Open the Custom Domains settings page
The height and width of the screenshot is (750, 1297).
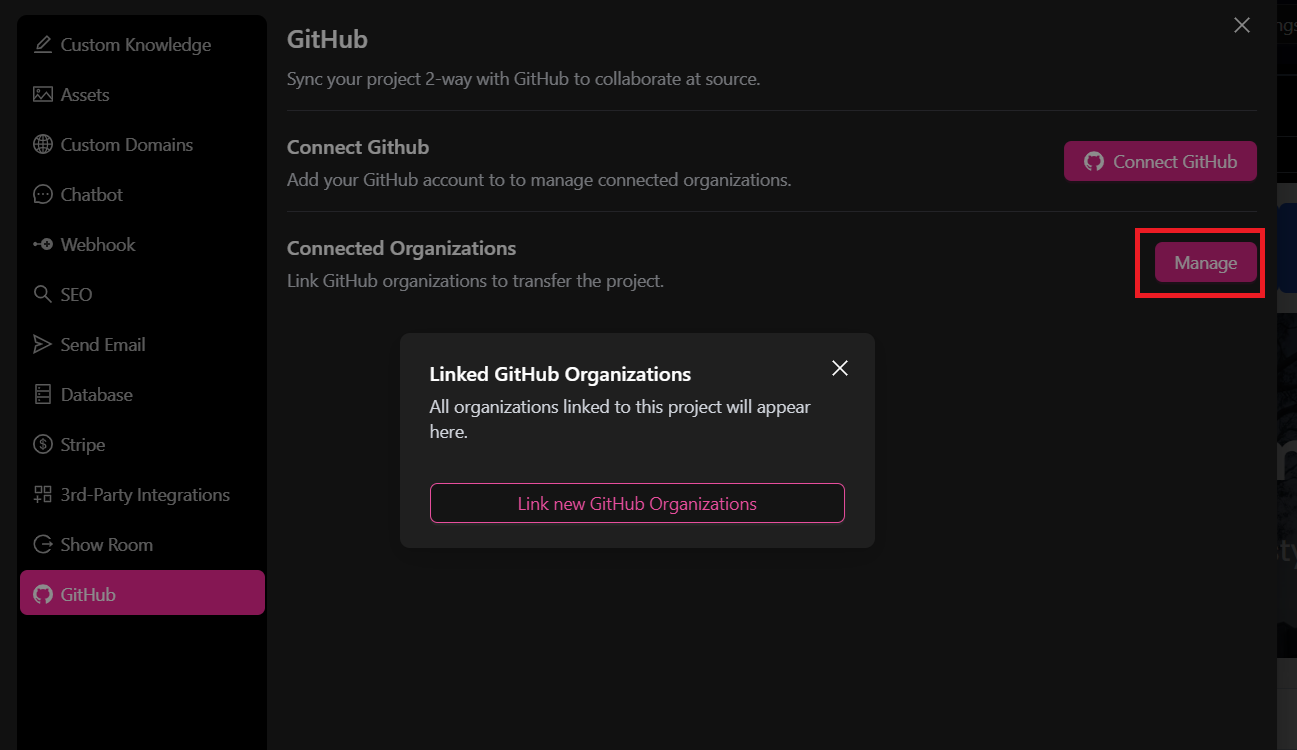126,145
